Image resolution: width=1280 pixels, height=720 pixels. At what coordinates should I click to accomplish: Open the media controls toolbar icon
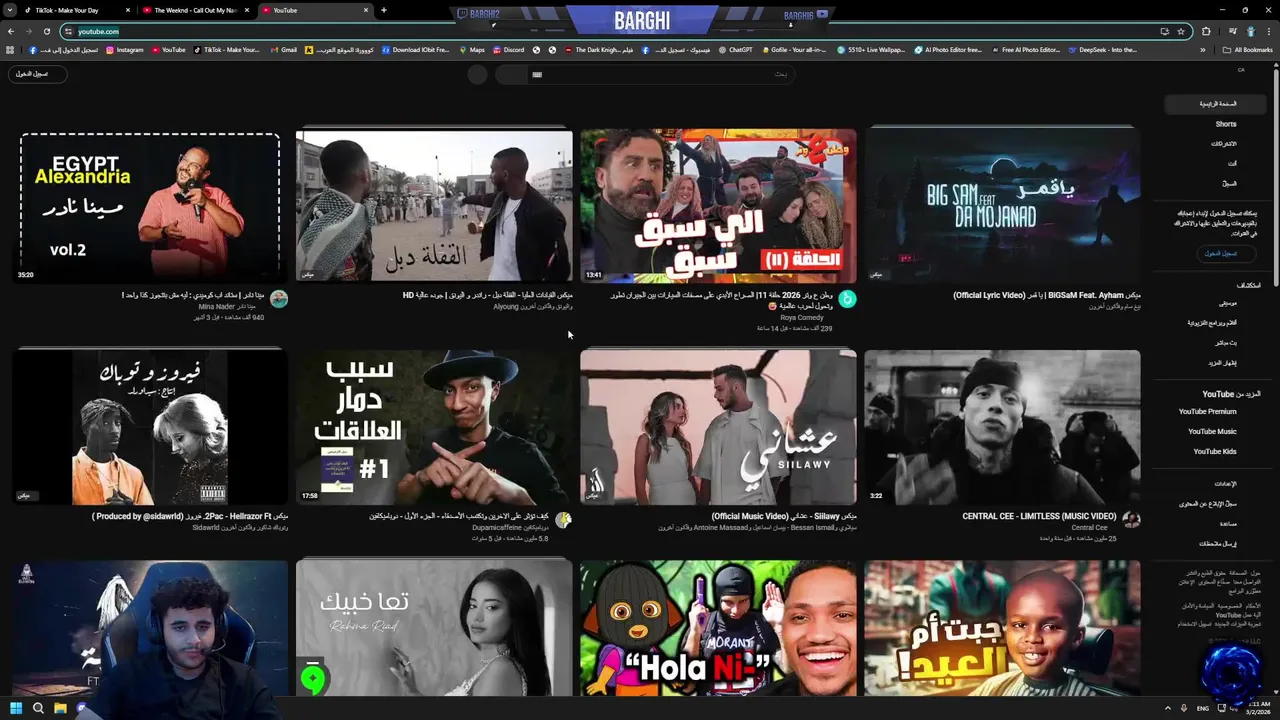coord(1231,31)
